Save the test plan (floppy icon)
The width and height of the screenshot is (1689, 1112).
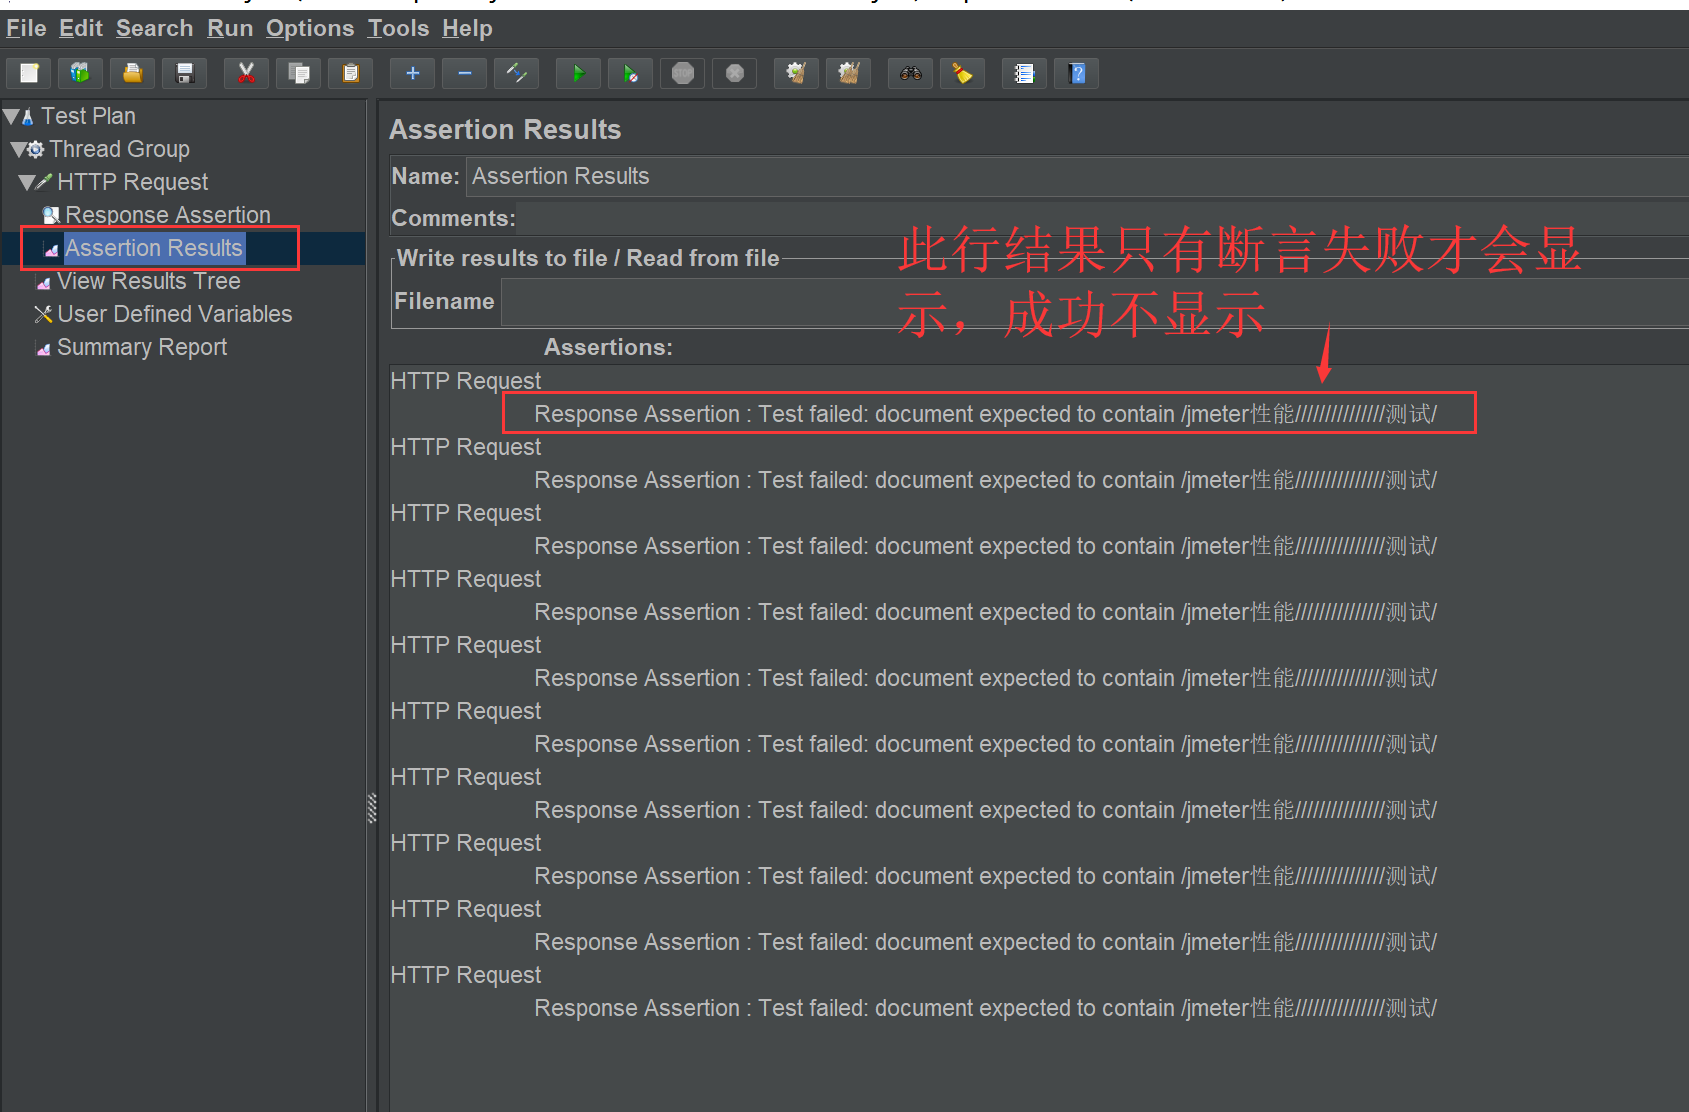[184, 73]
